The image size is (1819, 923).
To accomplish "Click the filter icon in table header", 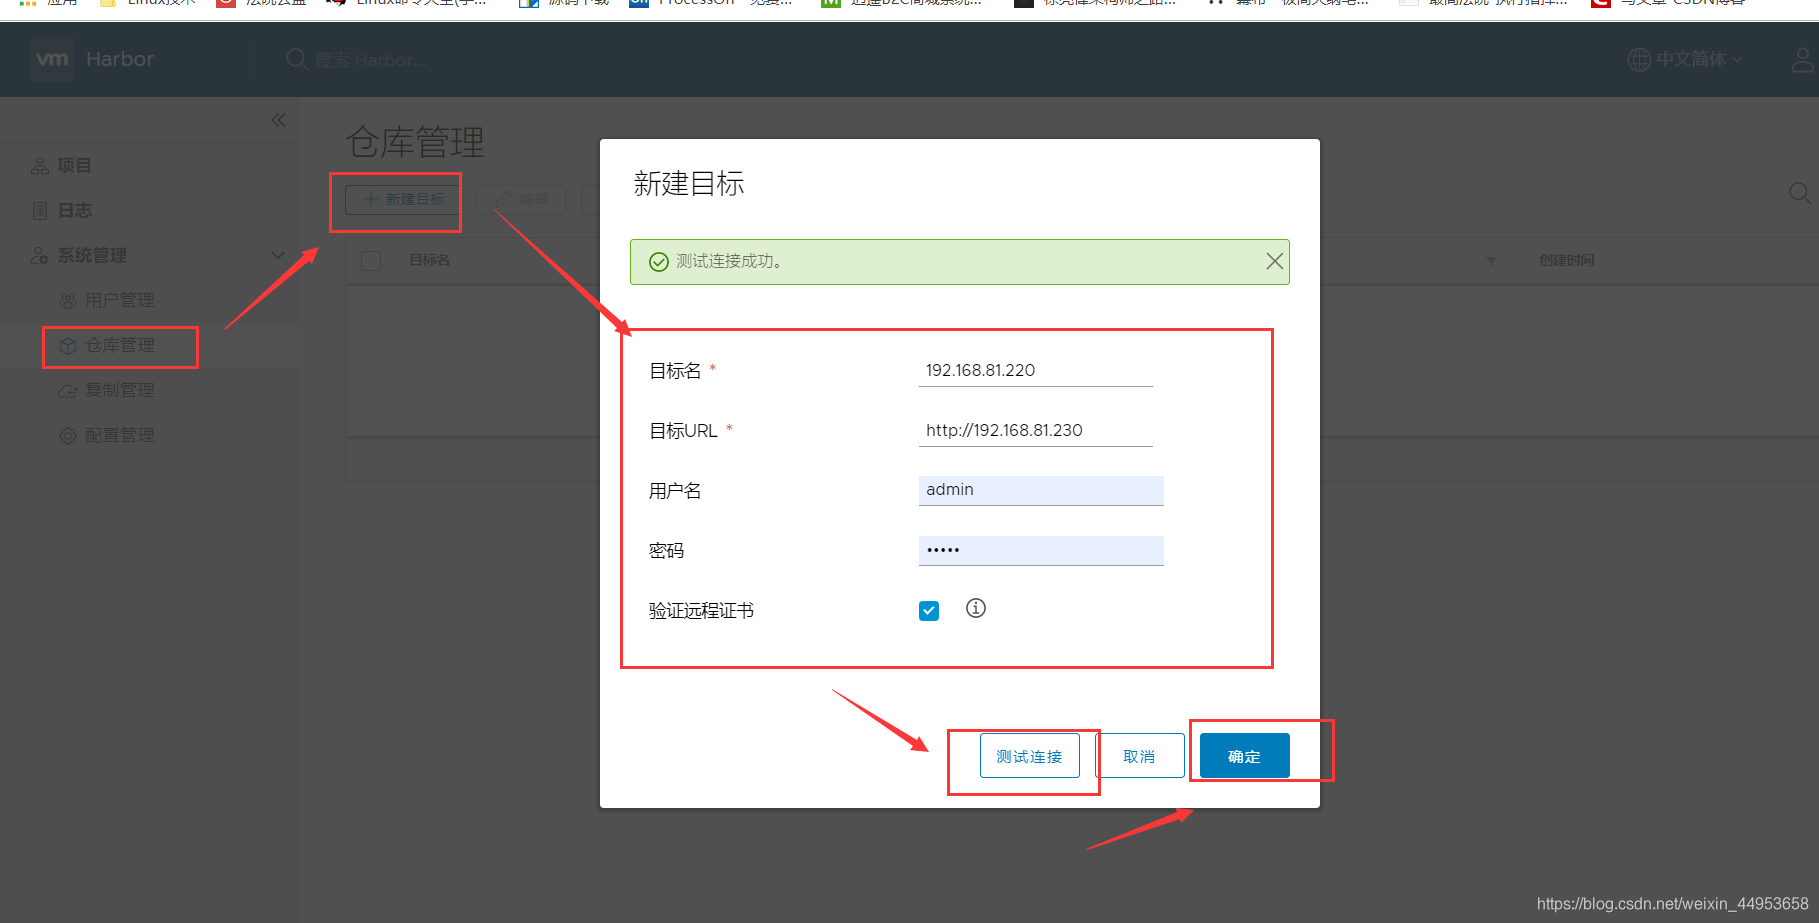I will point(1491,261).
